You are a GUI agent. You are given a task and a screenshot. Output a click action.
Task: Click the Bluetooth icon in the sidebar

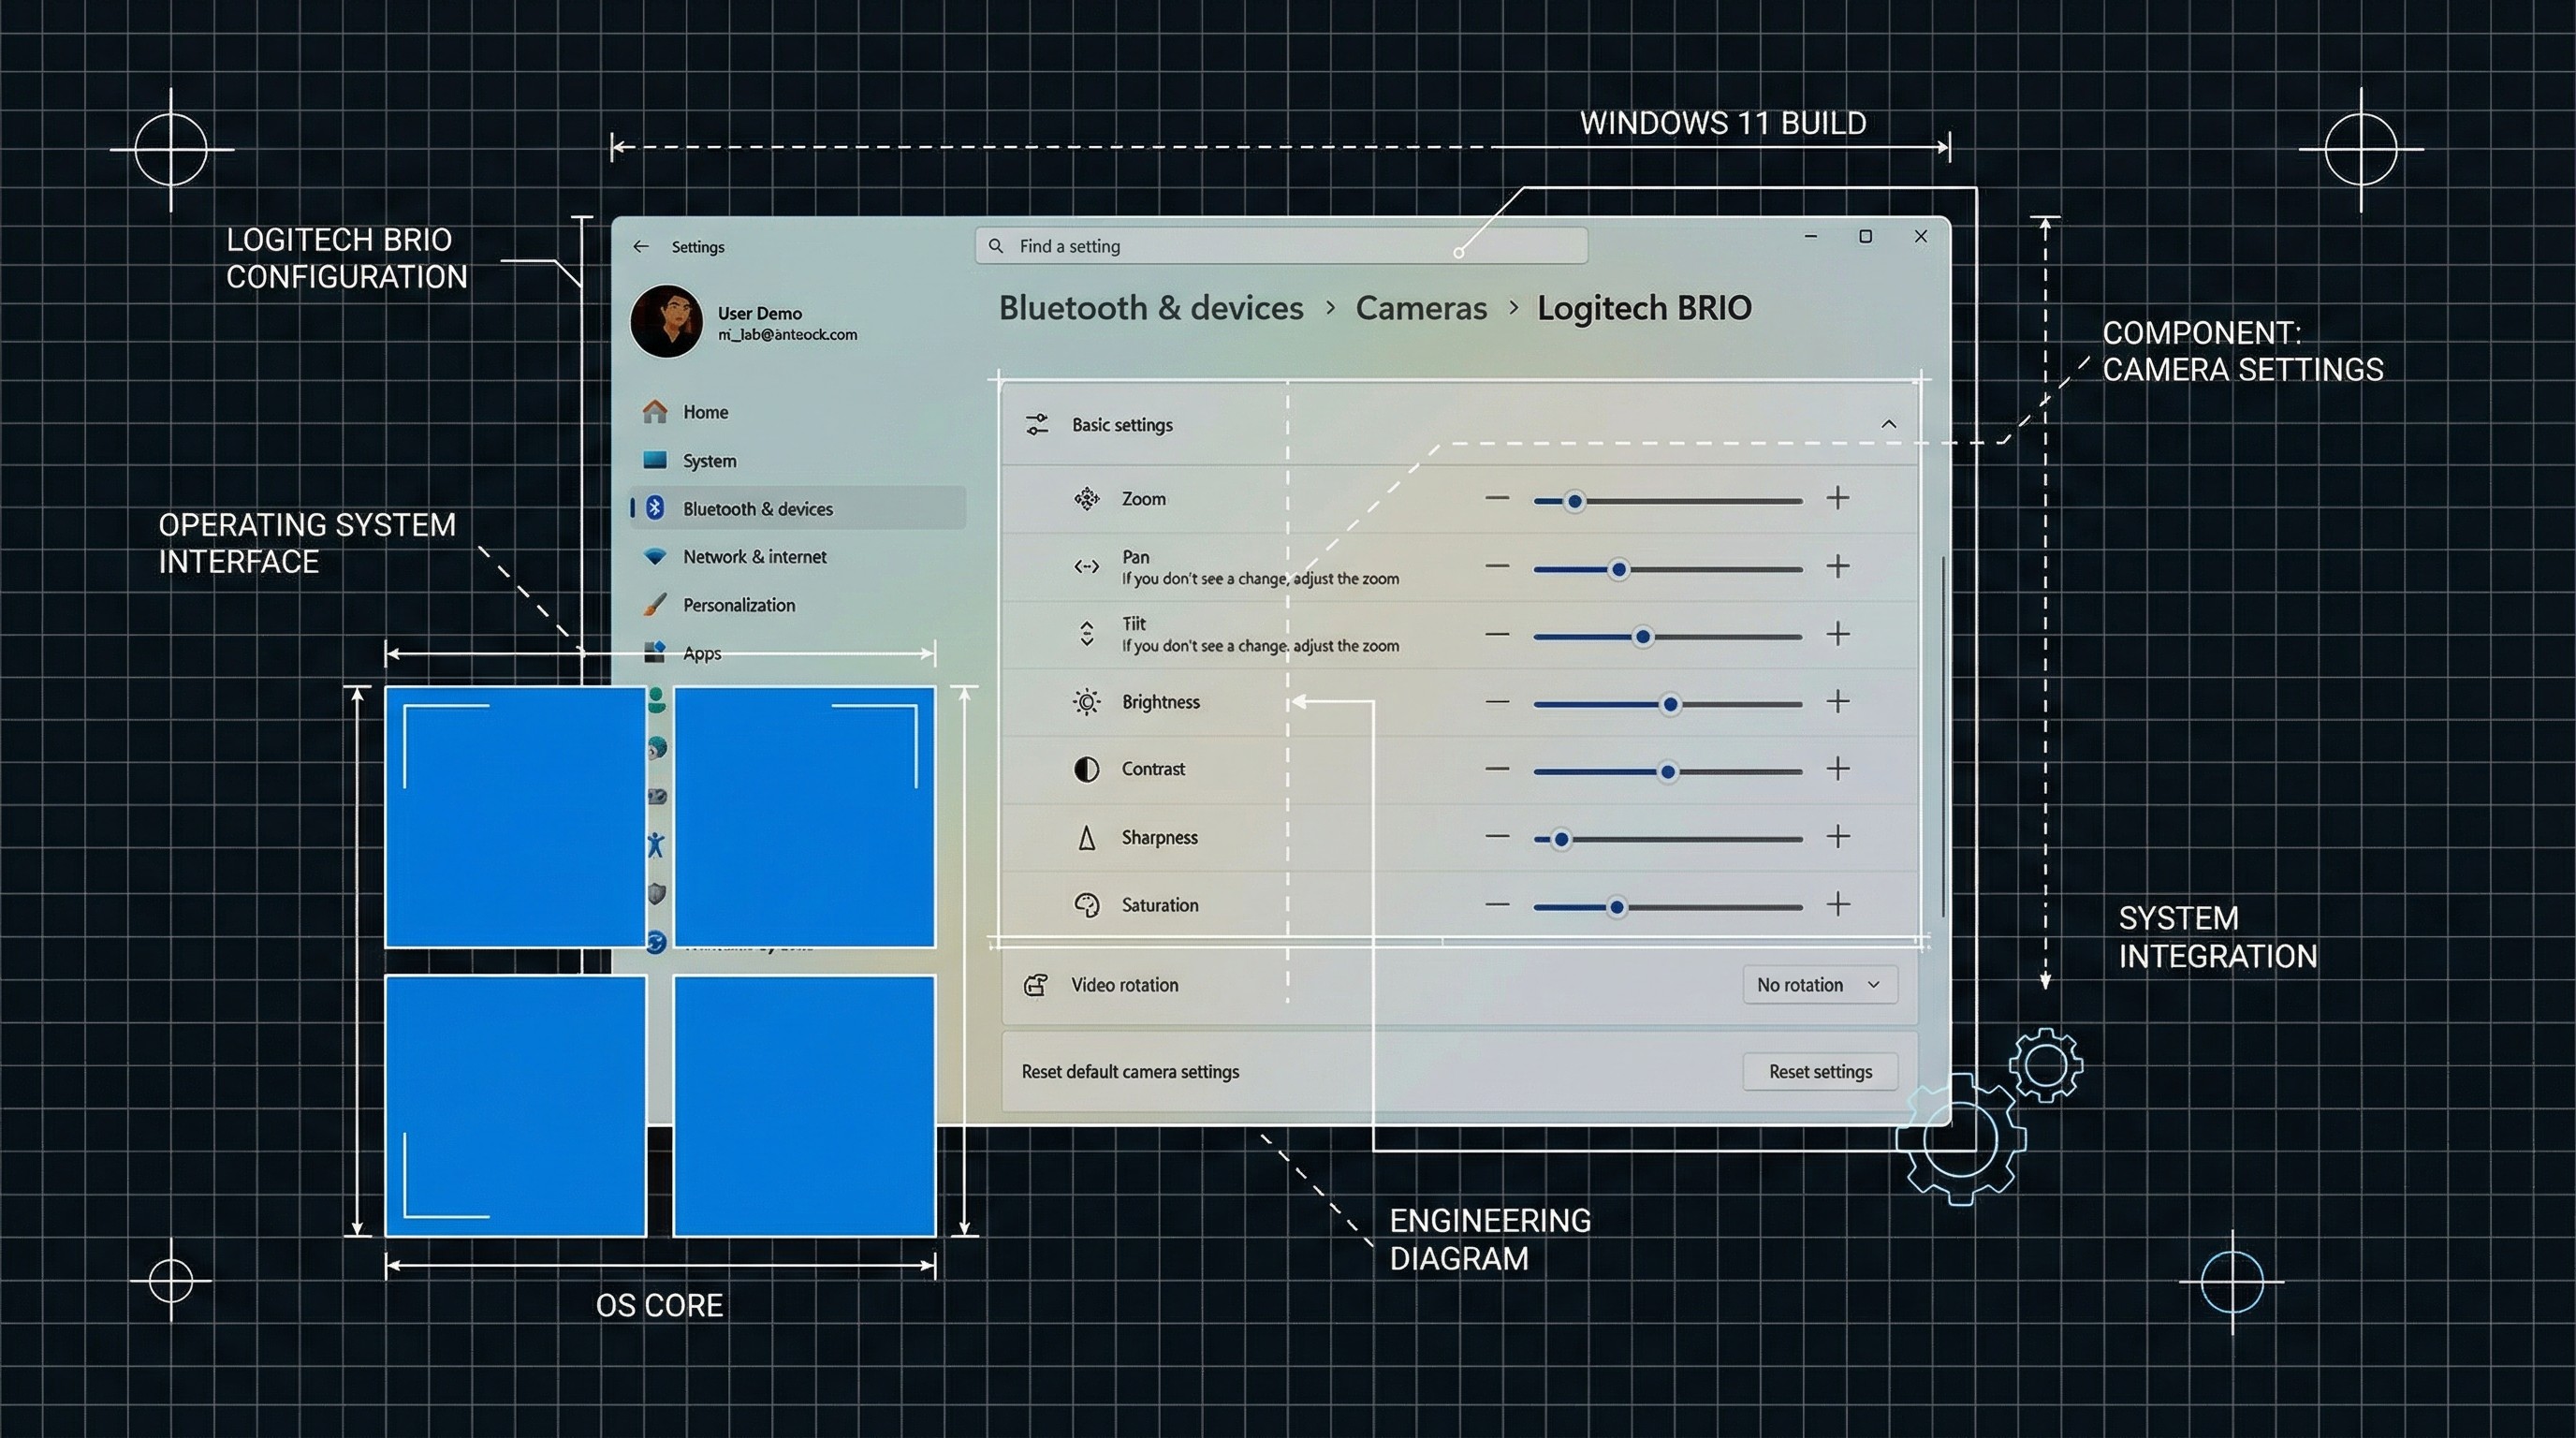[x=655, y=508]
